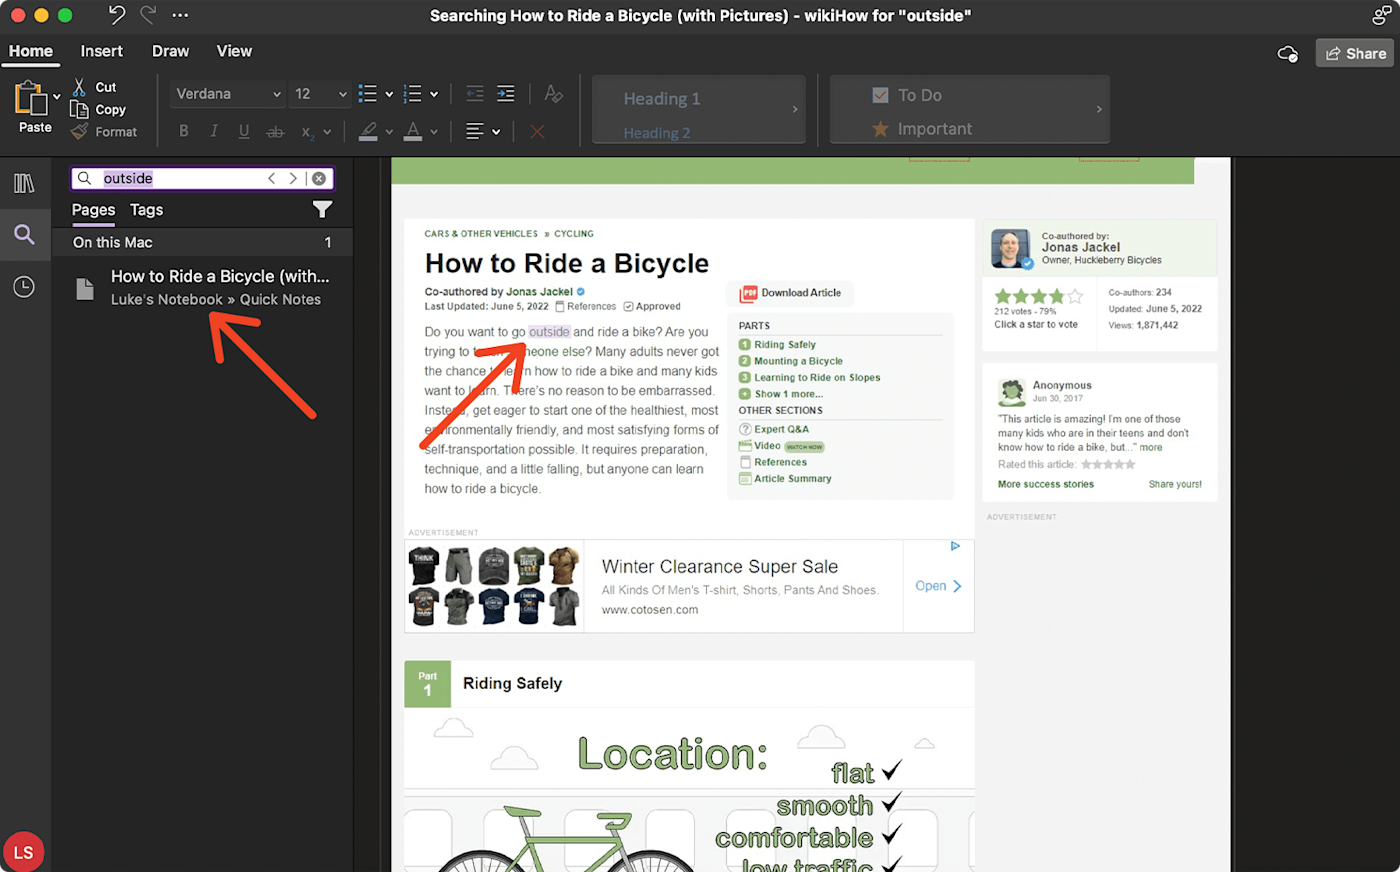Viewport: 1400px width, 872px height.
Task: Open the notebooks list in sidebar
Action: click(x=24, y=183)
